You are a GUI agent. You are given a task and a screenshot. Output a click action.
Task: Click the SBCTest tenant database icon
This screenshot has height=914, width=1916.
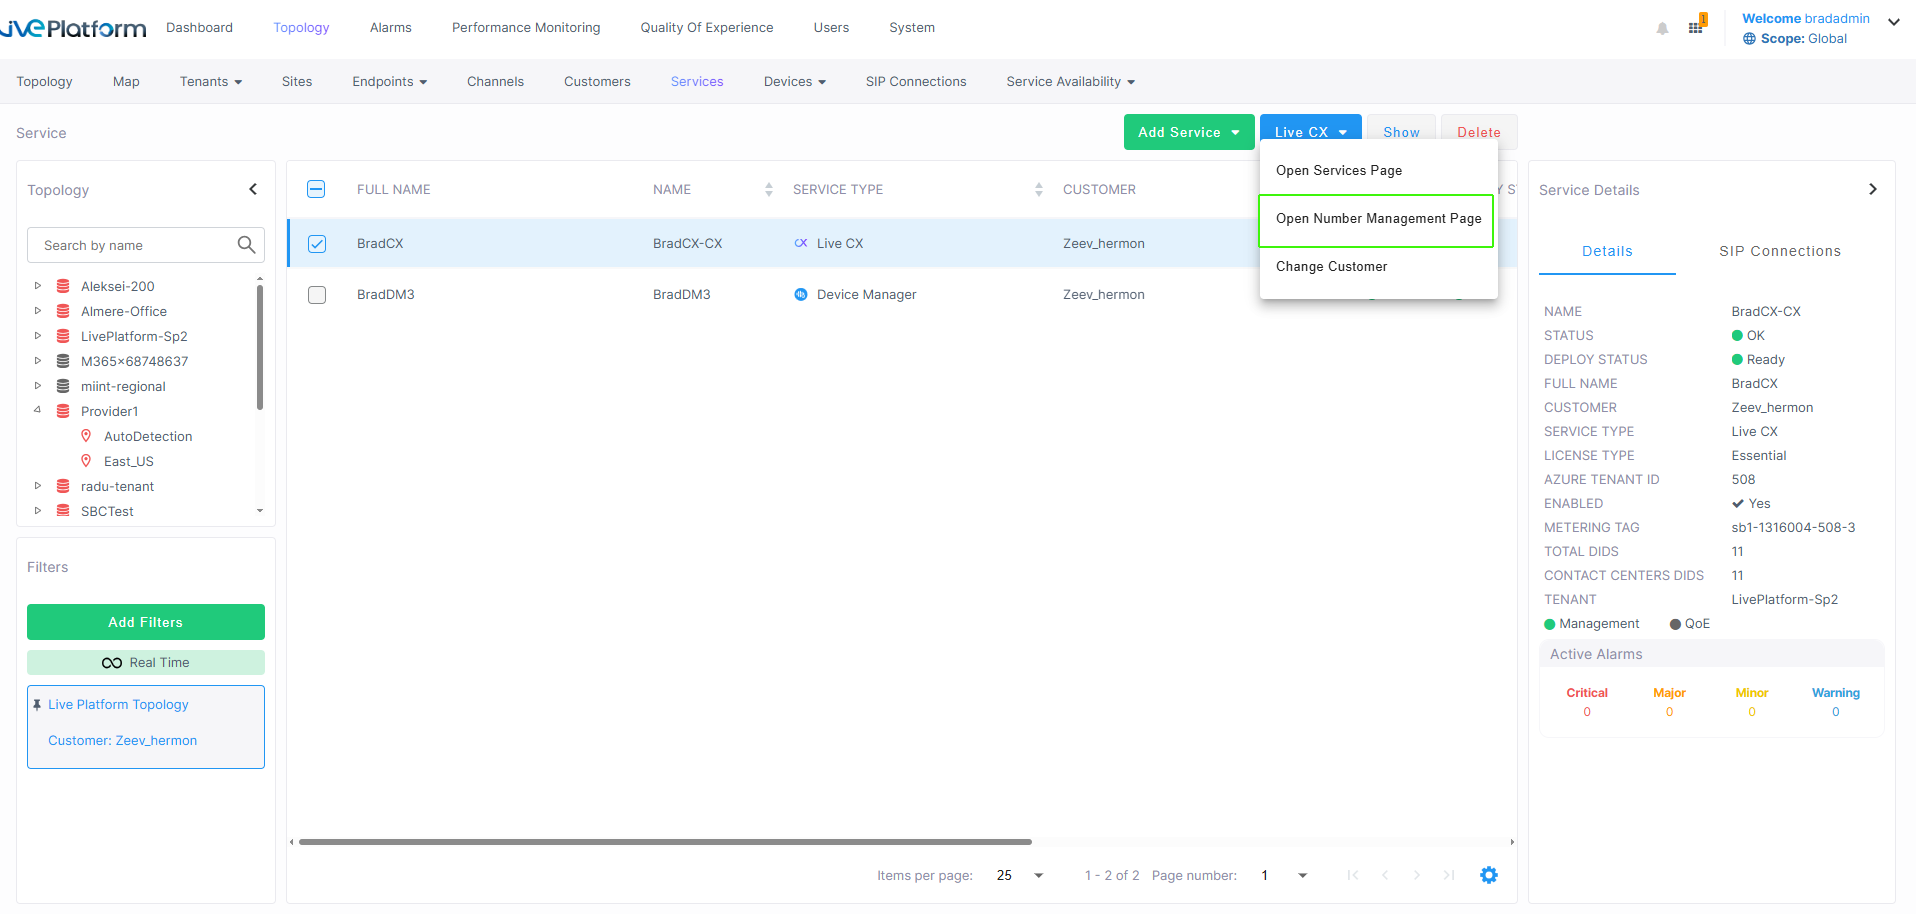coord(63,511)
